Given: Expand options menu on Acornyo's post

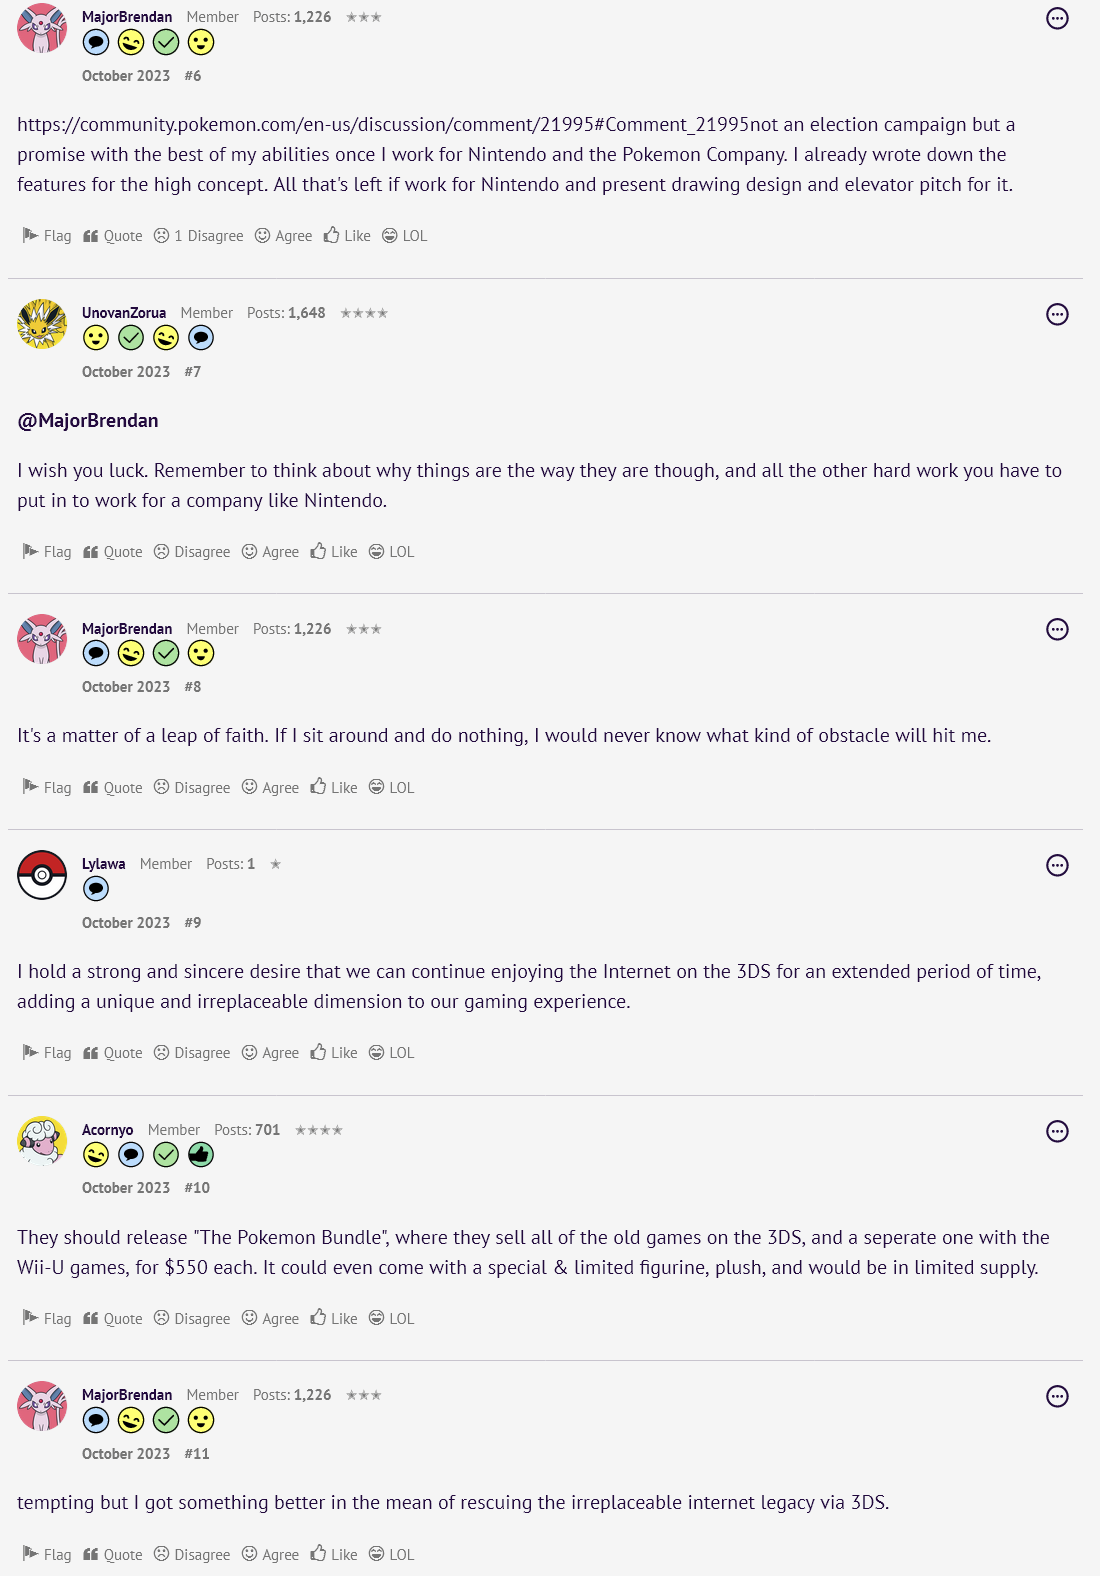Looking at the screenshot, I should (1057, 1131).
